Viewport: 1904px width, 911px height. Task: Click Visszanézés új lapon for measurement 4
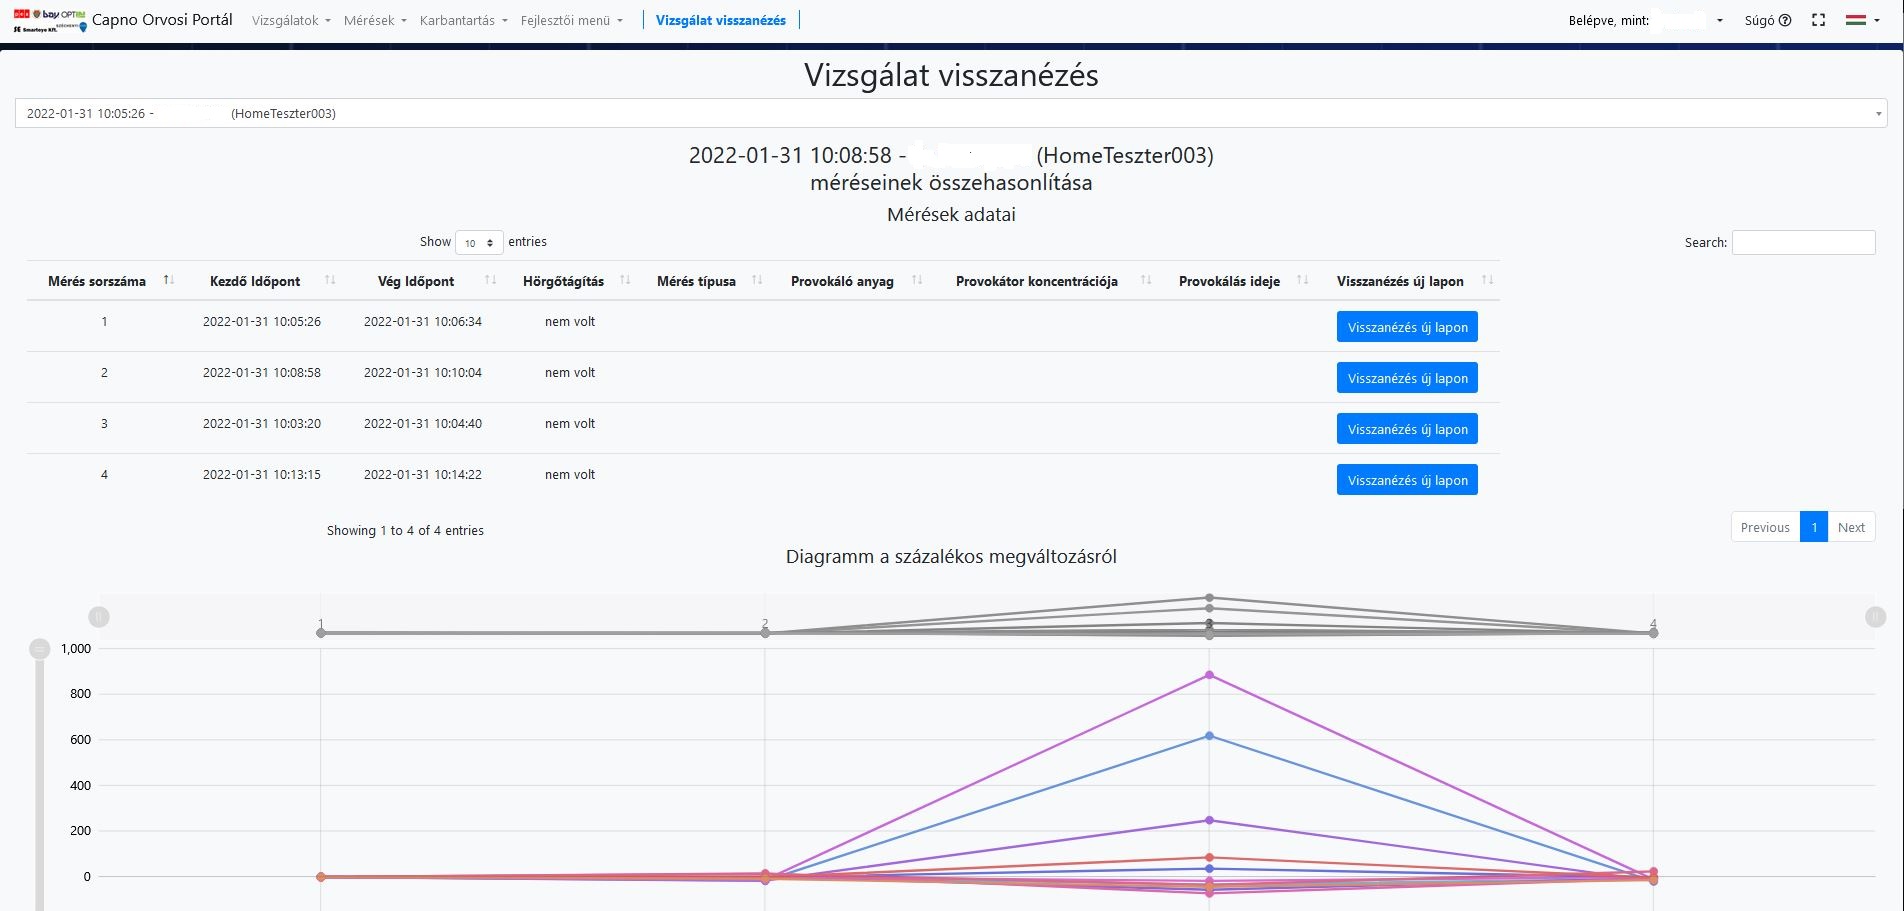pos(1407,480)
